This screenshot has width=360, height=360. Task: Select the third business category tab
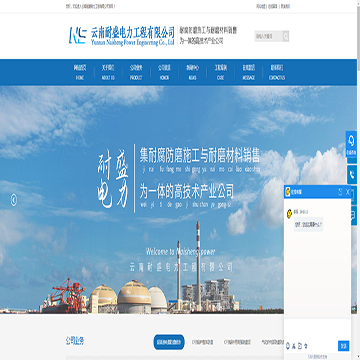[x=237, y=342]
